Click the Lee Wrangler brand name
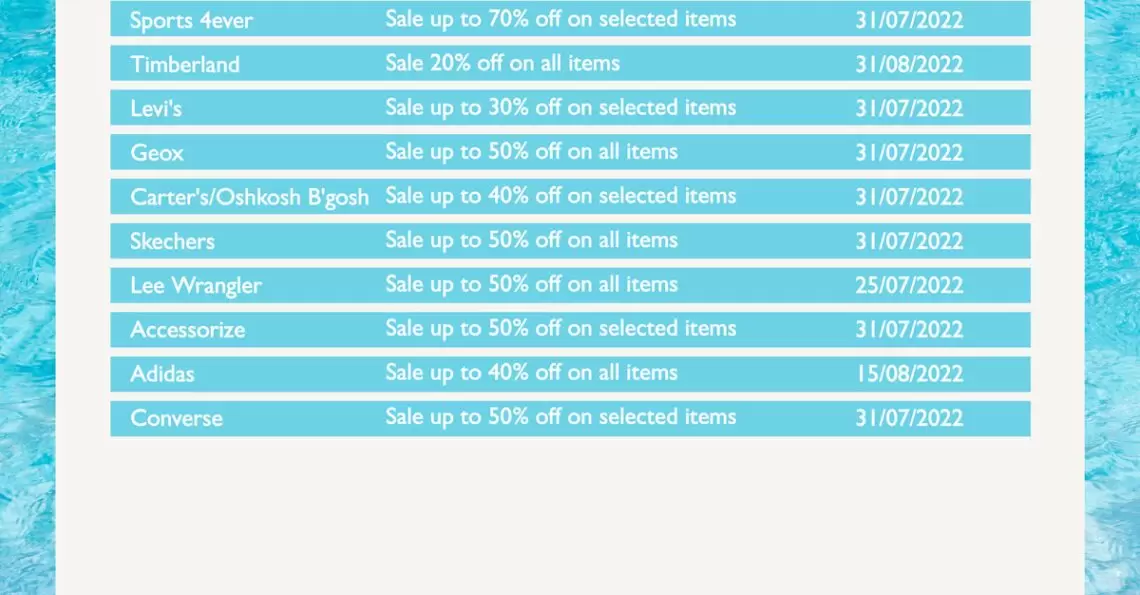Image resolution: width=1140 pixels, height=595 pixels. 196,285
